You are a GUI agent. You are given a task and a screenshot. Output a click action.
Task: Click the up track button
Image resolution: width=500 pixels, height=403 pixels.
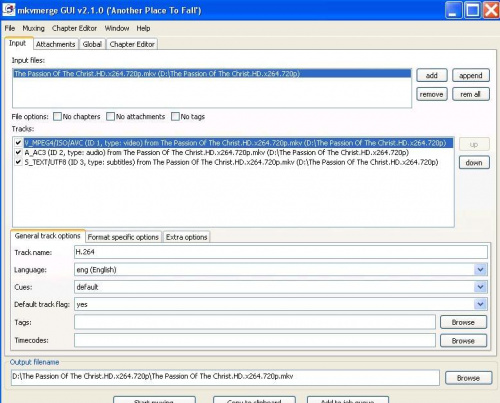pyautogui.click(x=474, y=144)
